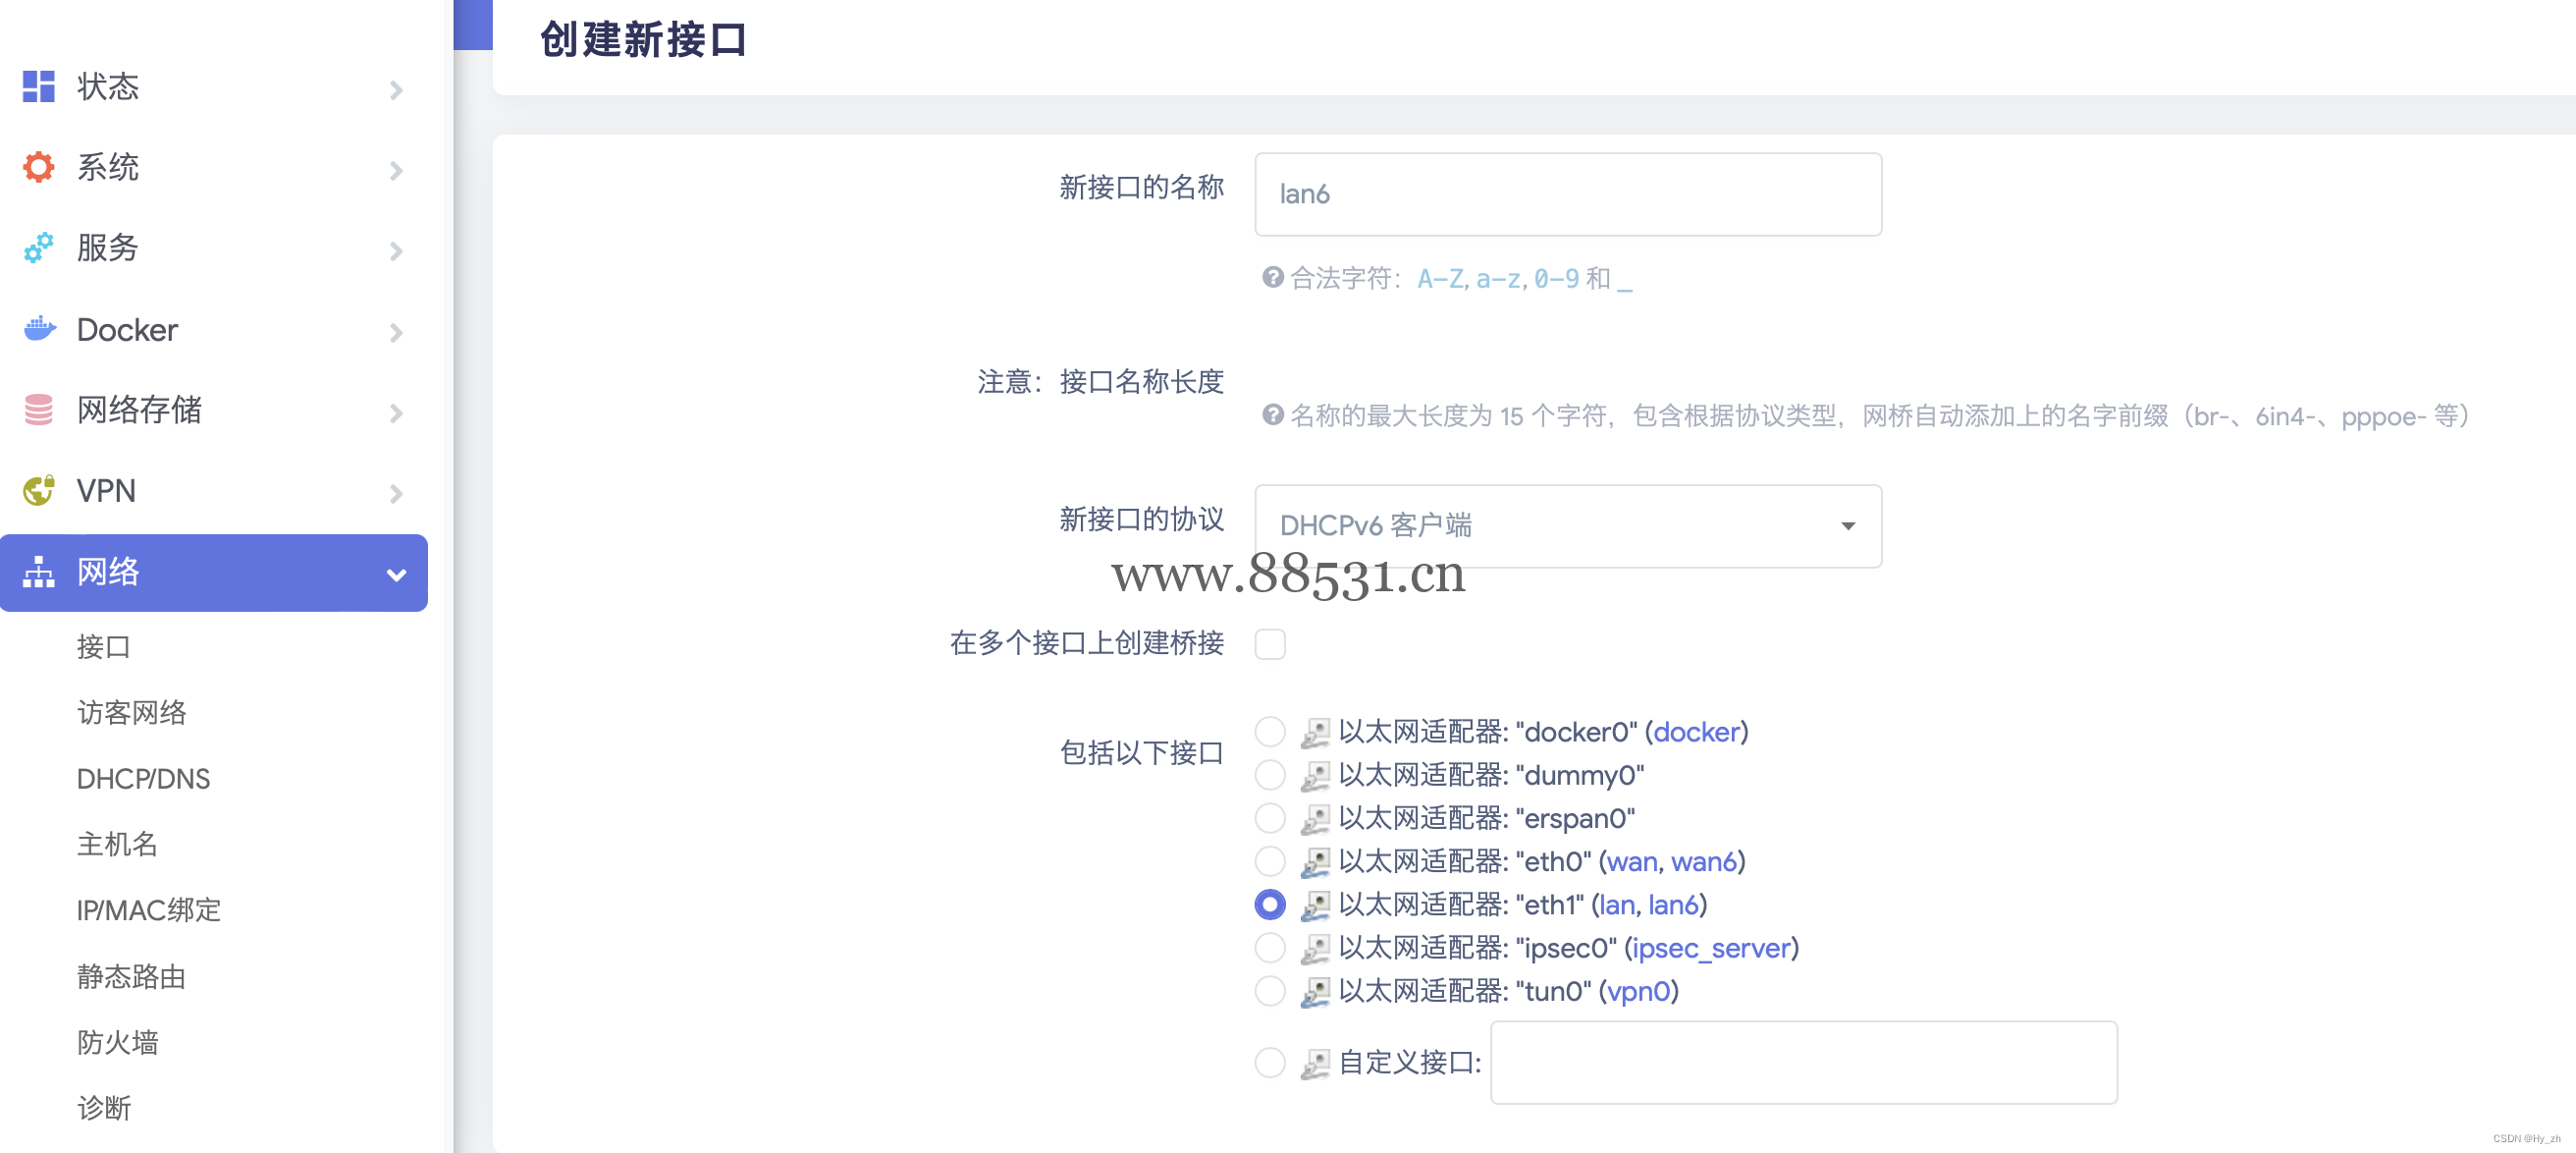Expand the 系统 menu chevron
The width and height of the screenshot is (2576, 1153).
396,171
